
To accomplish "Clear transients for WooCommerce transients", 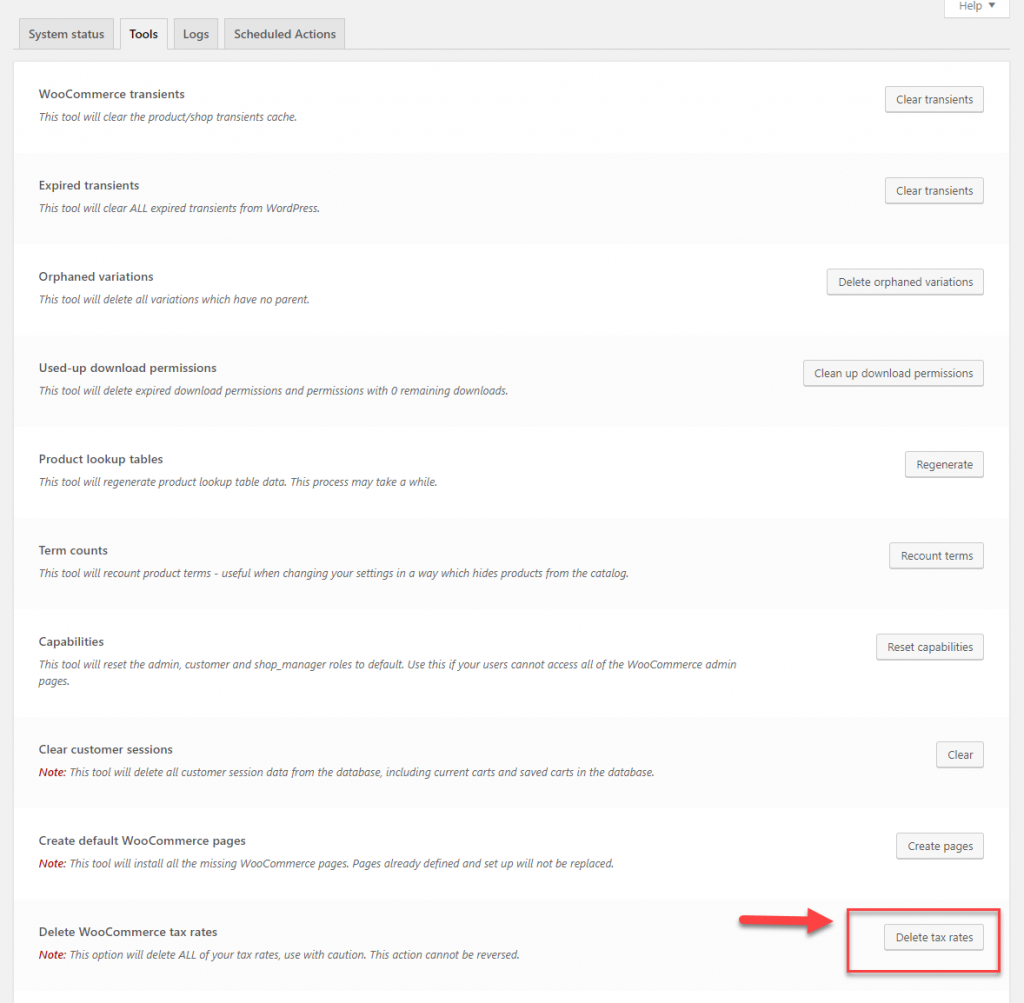I will point(934,99).
